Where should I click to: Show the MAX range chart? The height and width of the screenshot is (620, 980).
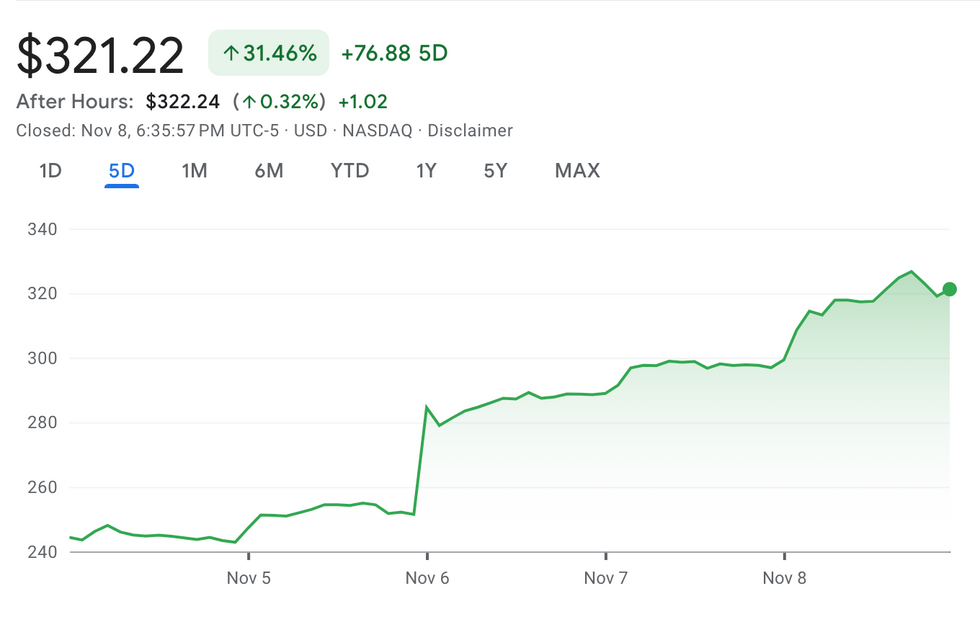click(x=577, y=171)
